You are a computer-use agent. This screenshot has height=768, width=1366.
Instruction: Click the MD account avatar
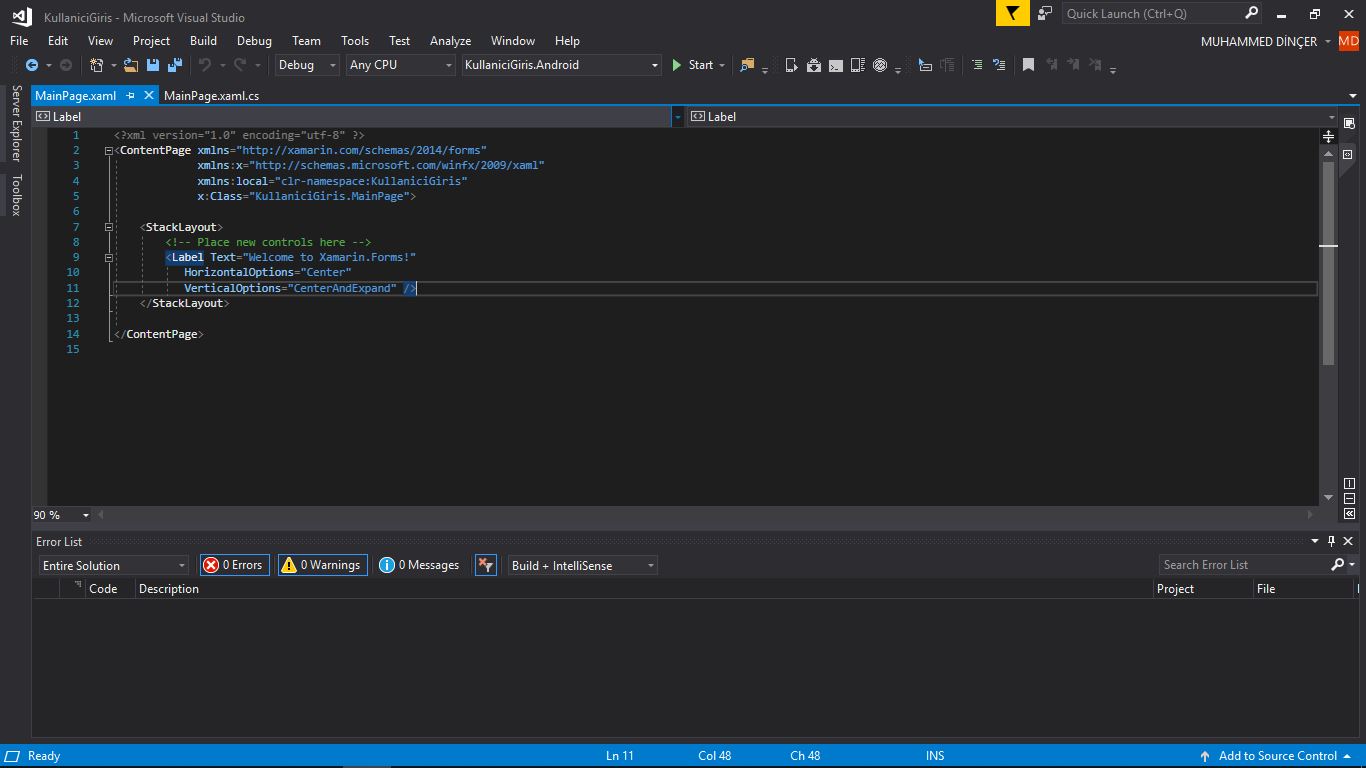tap(1349, 41)
